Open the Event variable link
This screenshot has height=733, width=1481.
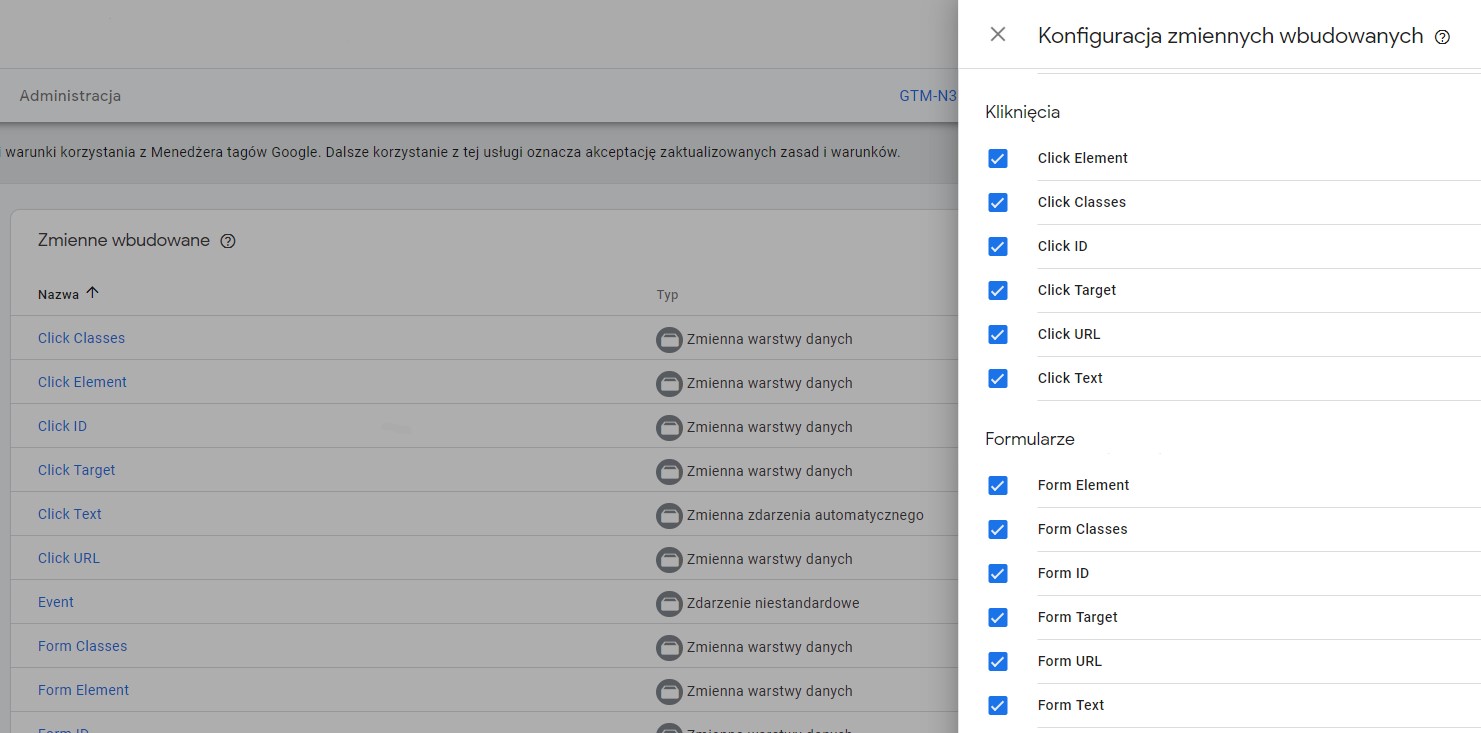click(56, 602)
